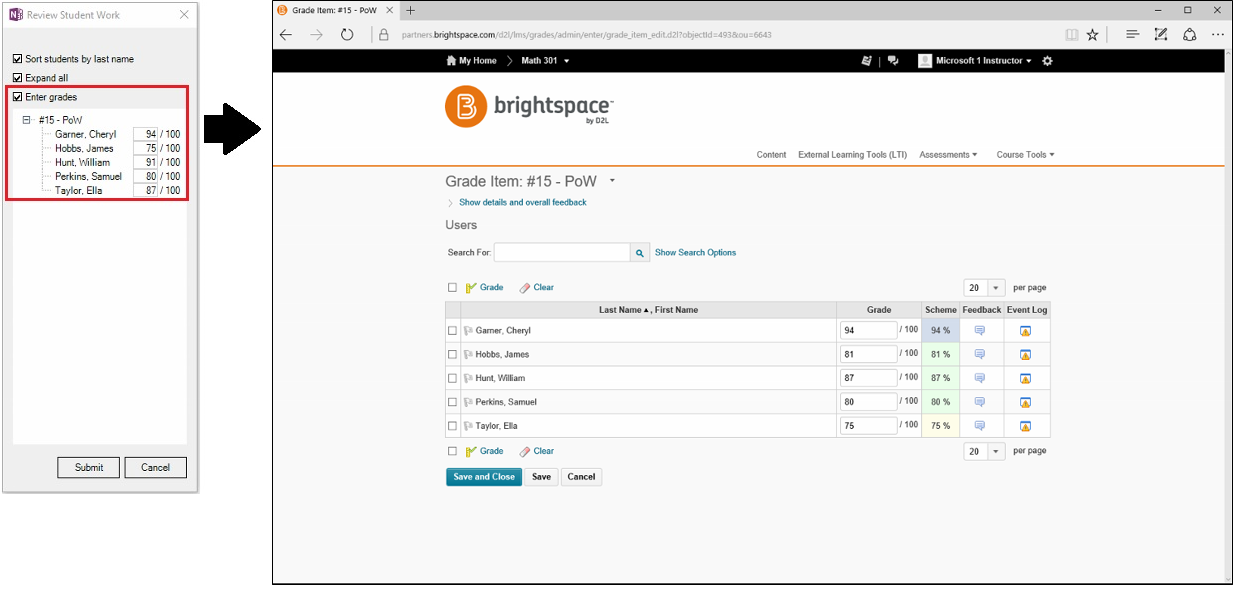Select checkbox for Perkins, Samuel row
Viewport: 1244px width, 591px height.
tap(452, 403)
